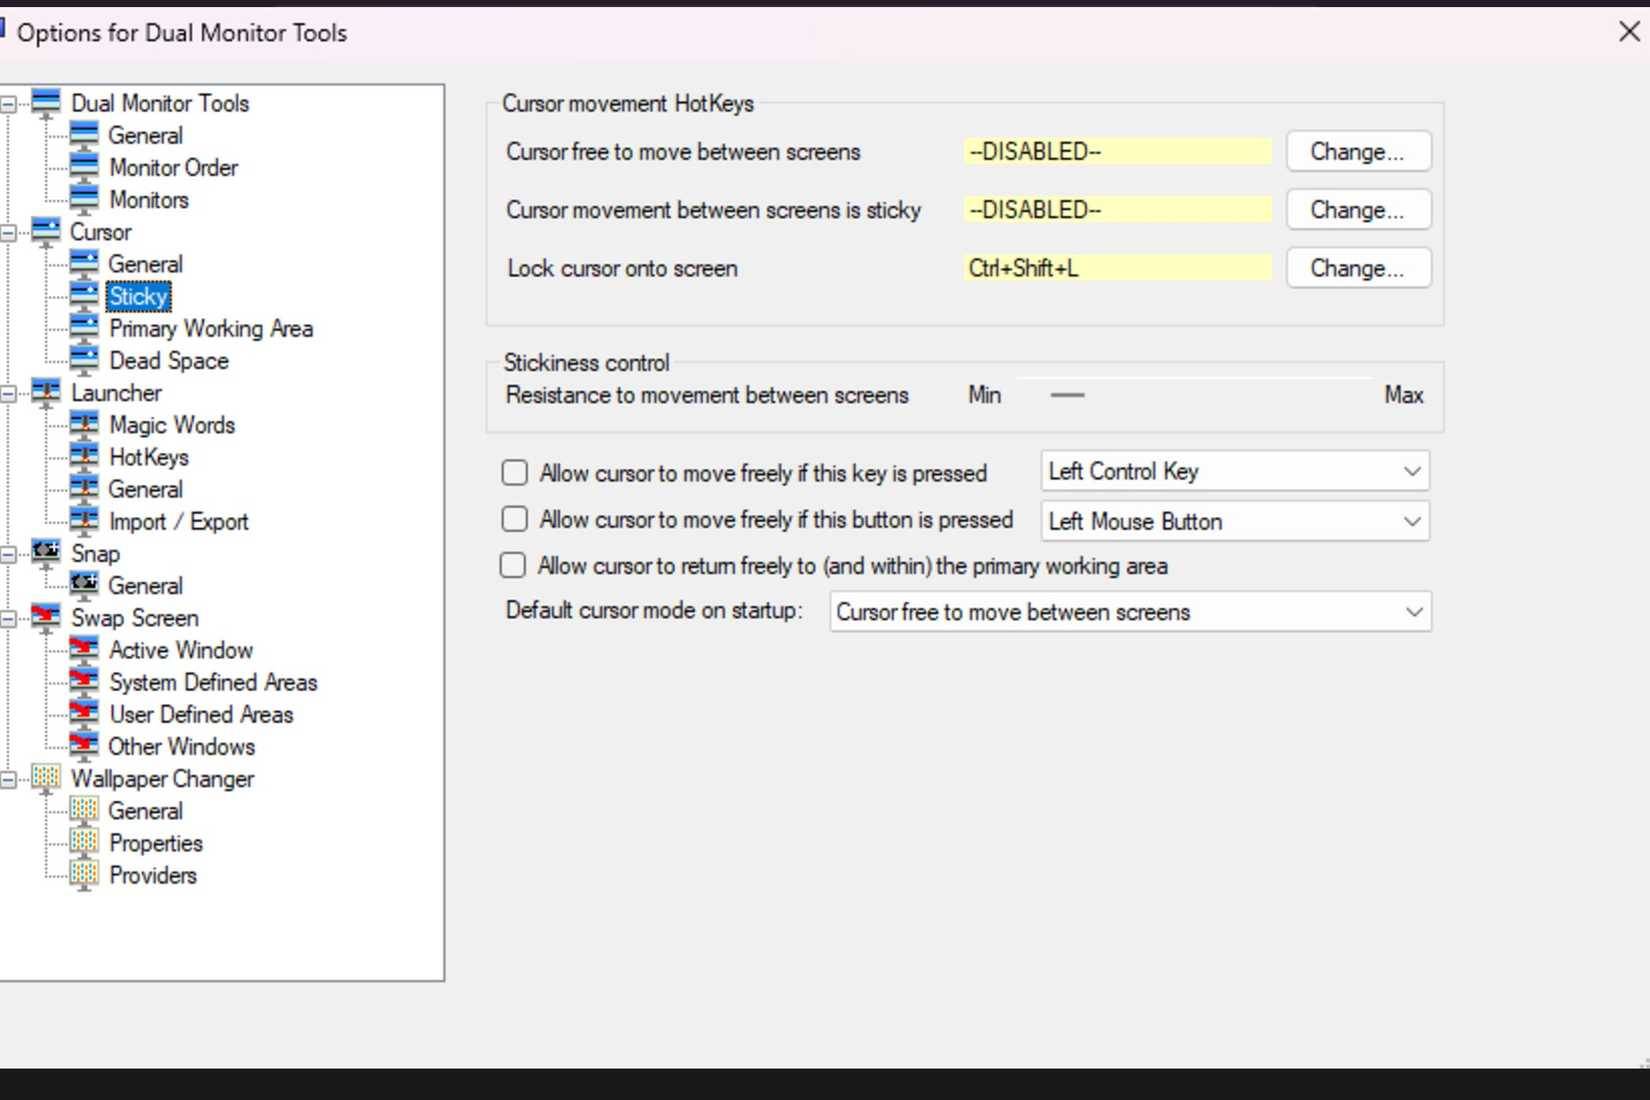Click the Snap General item icon
Viewport: 1650px width, 1100px height.
click(84, 585)
